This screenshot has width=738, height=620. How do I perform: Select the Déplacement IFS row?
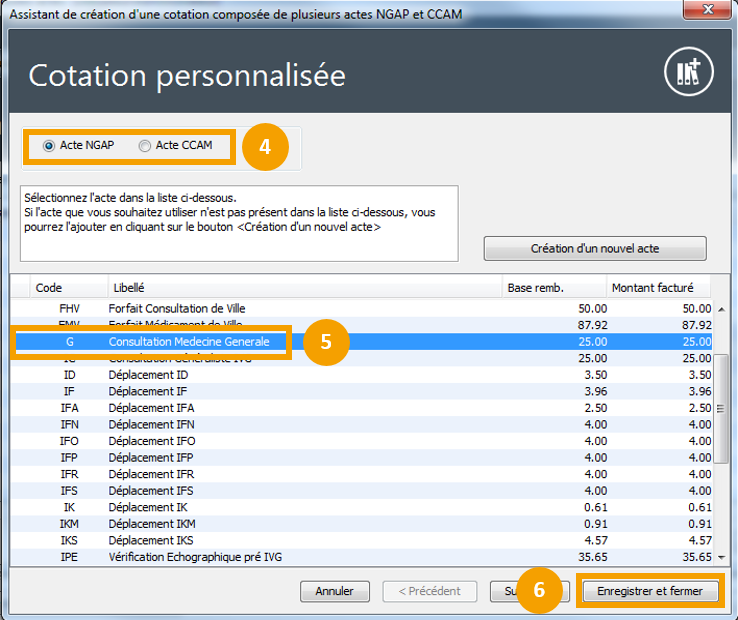click(361, 491)
